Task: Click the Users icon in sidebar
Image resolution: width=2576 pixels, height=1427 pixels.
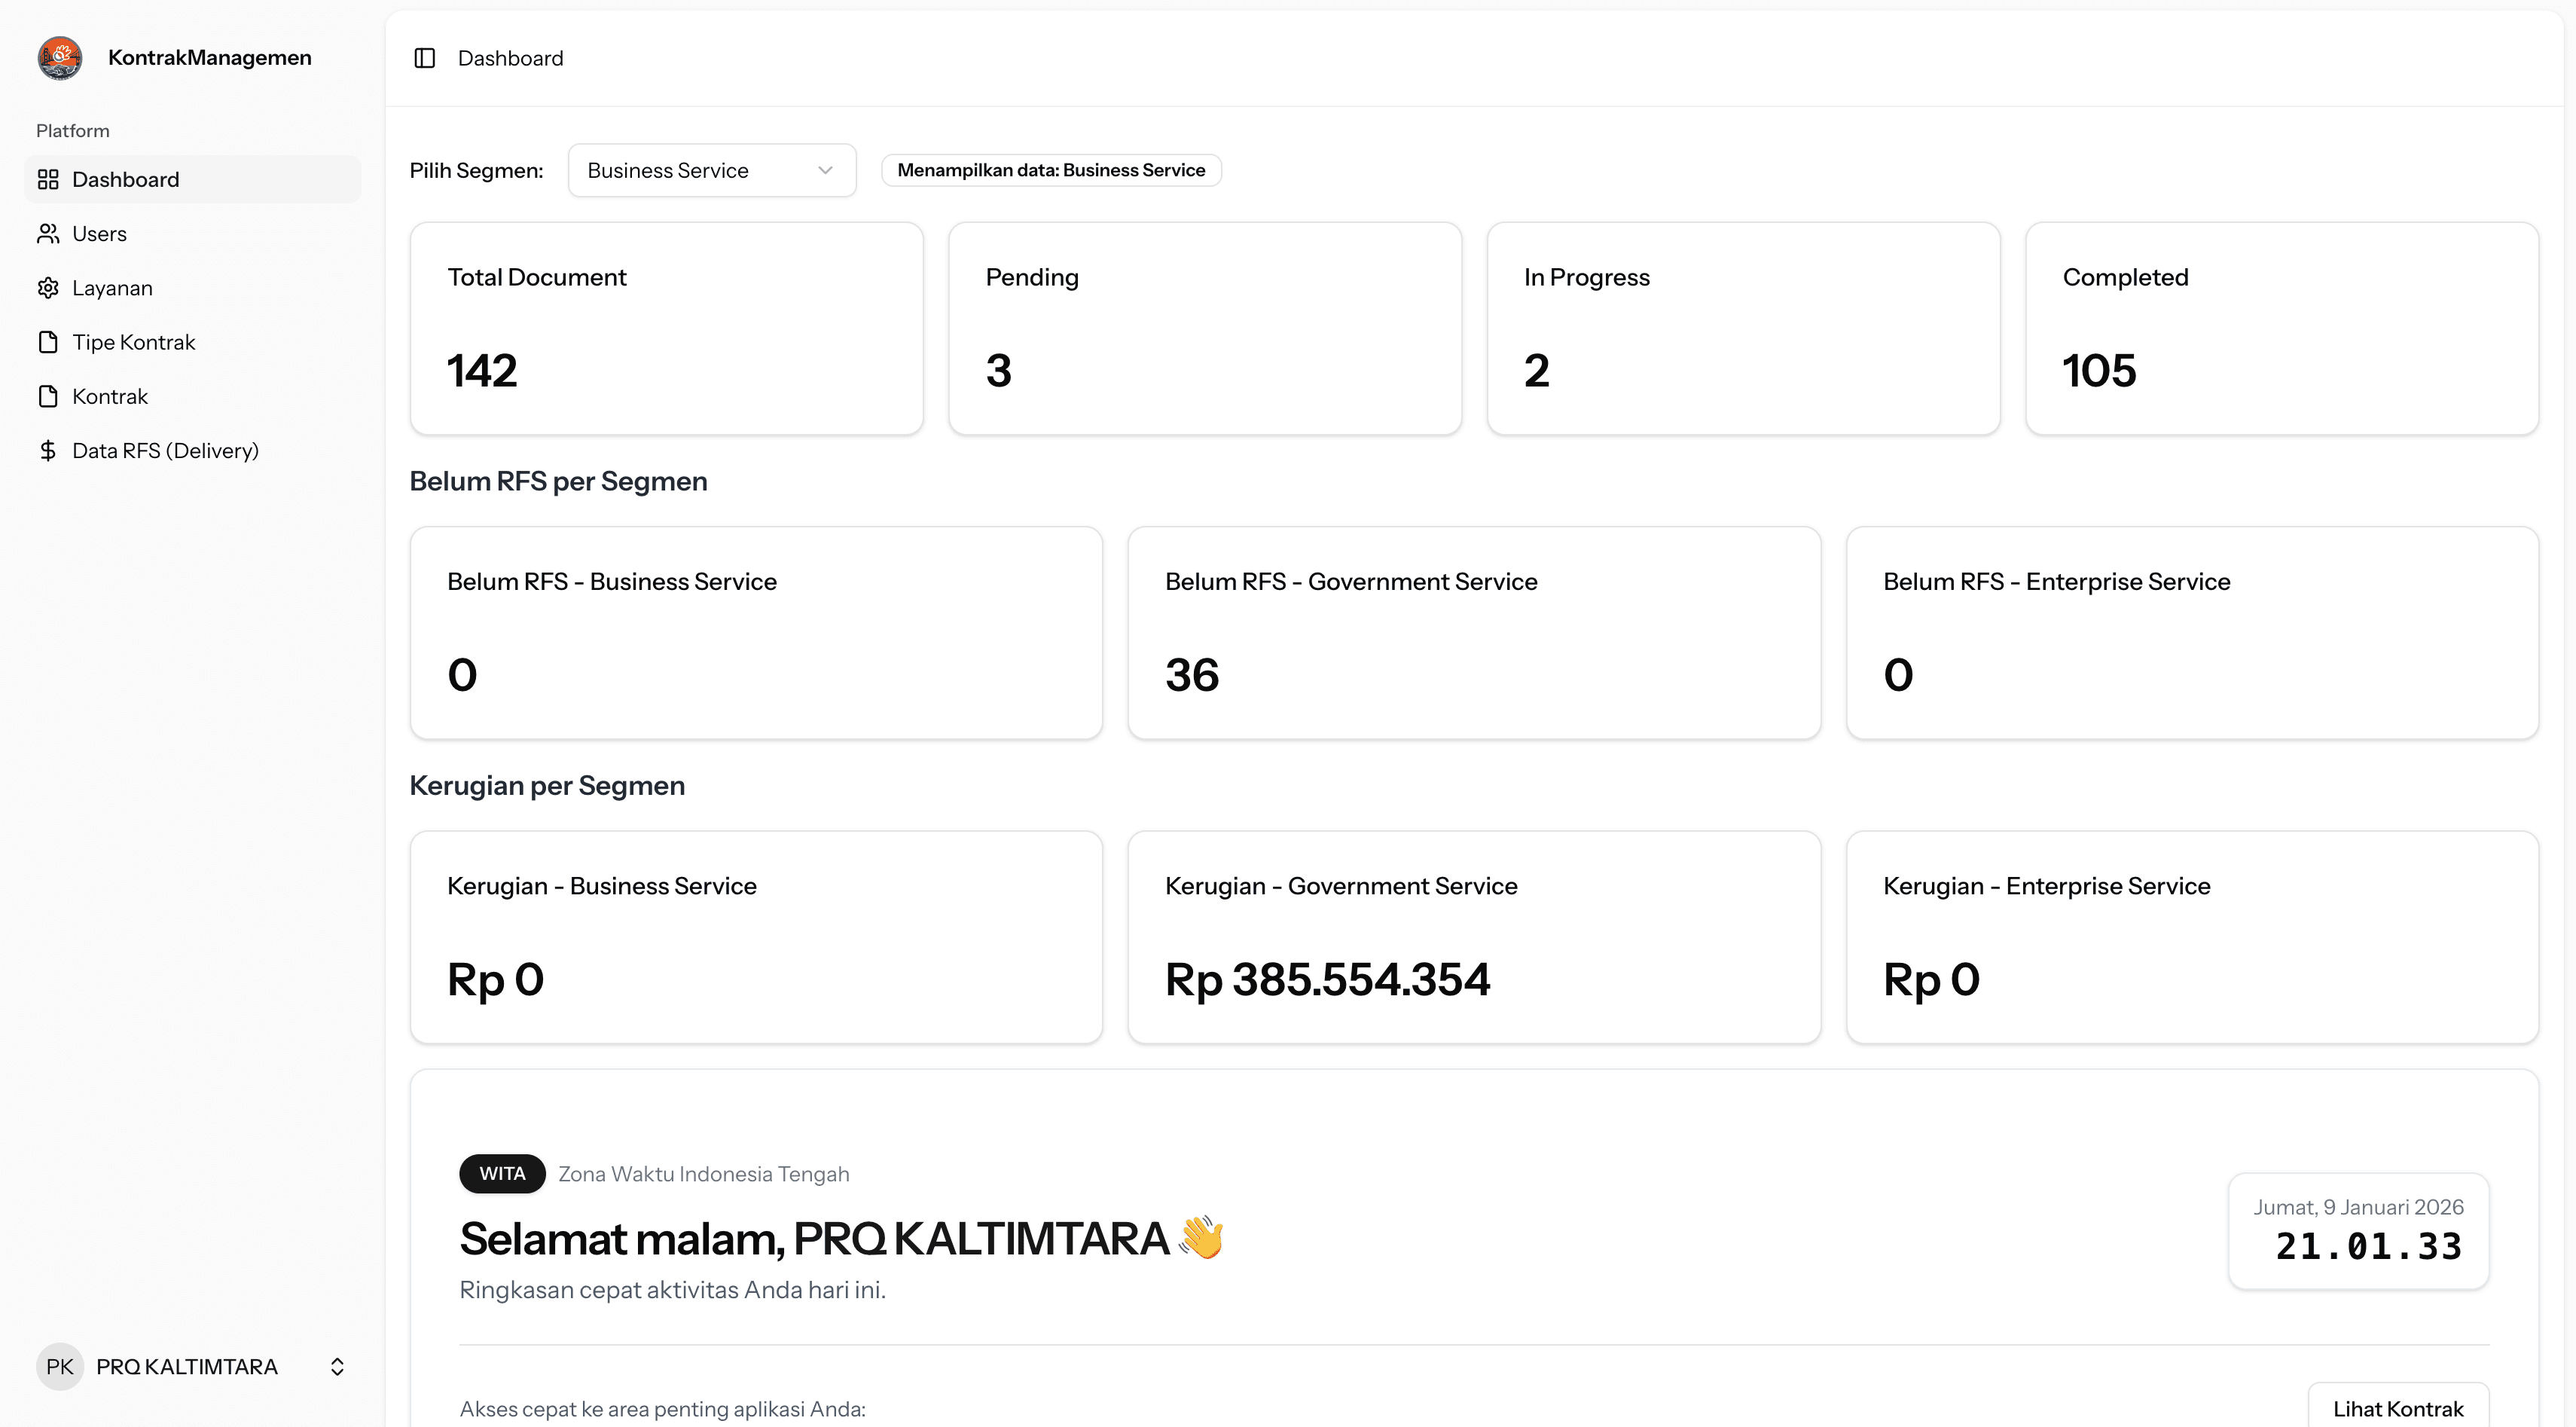Action: (48, 233)
